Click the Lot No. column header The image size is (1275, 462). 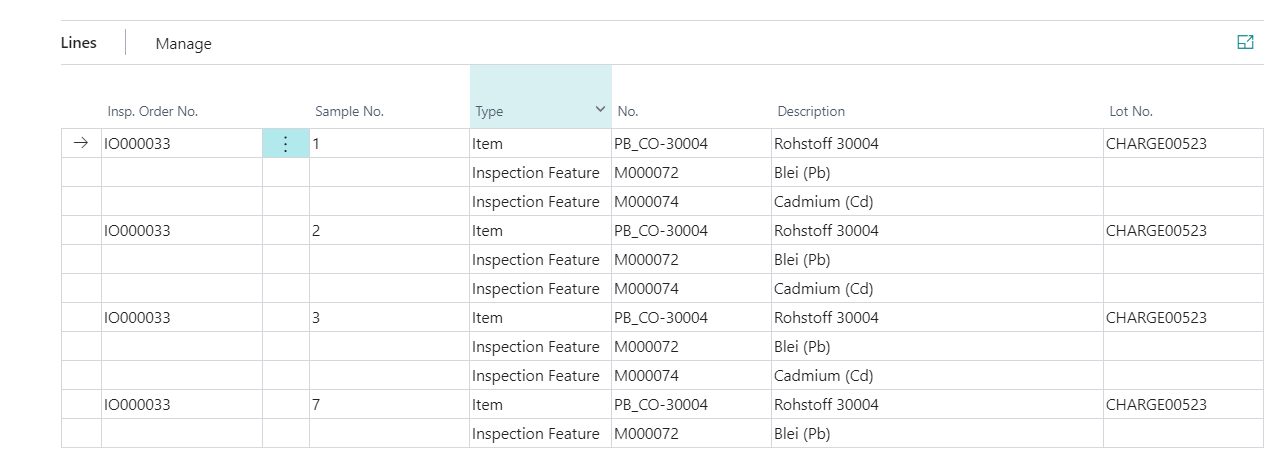click(1131, 111)
